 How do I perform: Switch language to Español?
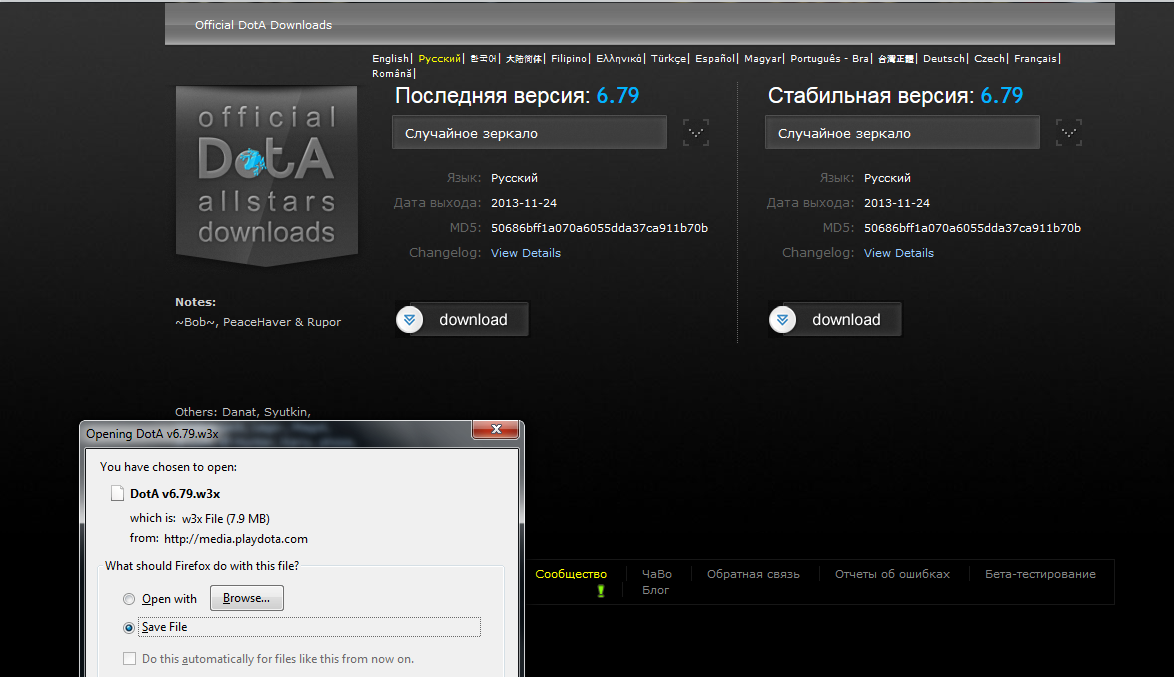click(715, 58)
